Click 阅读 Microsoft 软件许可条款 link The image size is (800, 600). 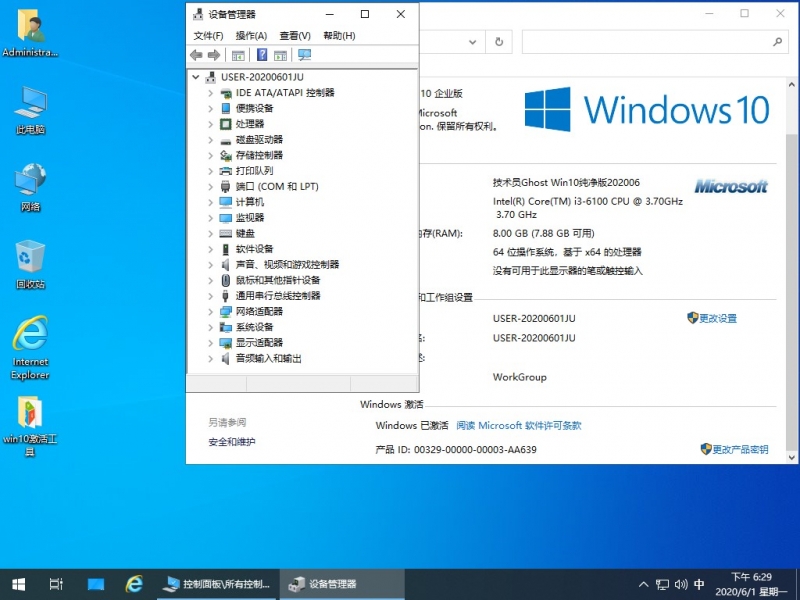[x=519, y=425]
